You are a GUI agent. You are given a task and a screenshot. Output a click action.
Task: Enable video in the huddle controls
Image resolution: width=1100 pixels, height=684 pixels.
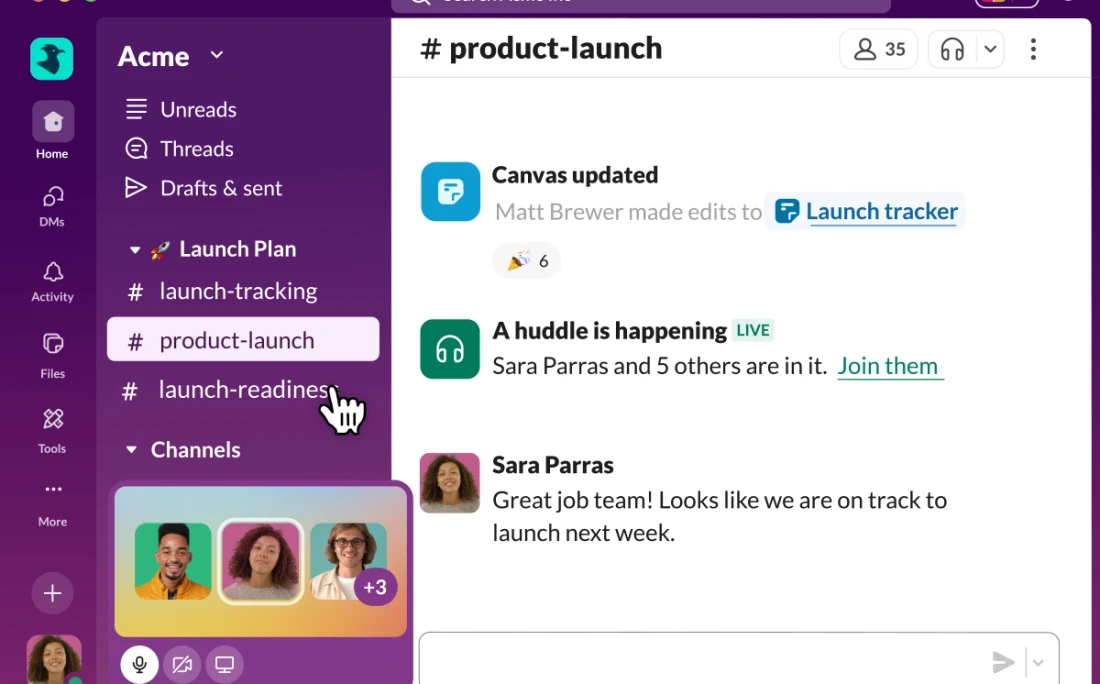[x=181, y=663]
